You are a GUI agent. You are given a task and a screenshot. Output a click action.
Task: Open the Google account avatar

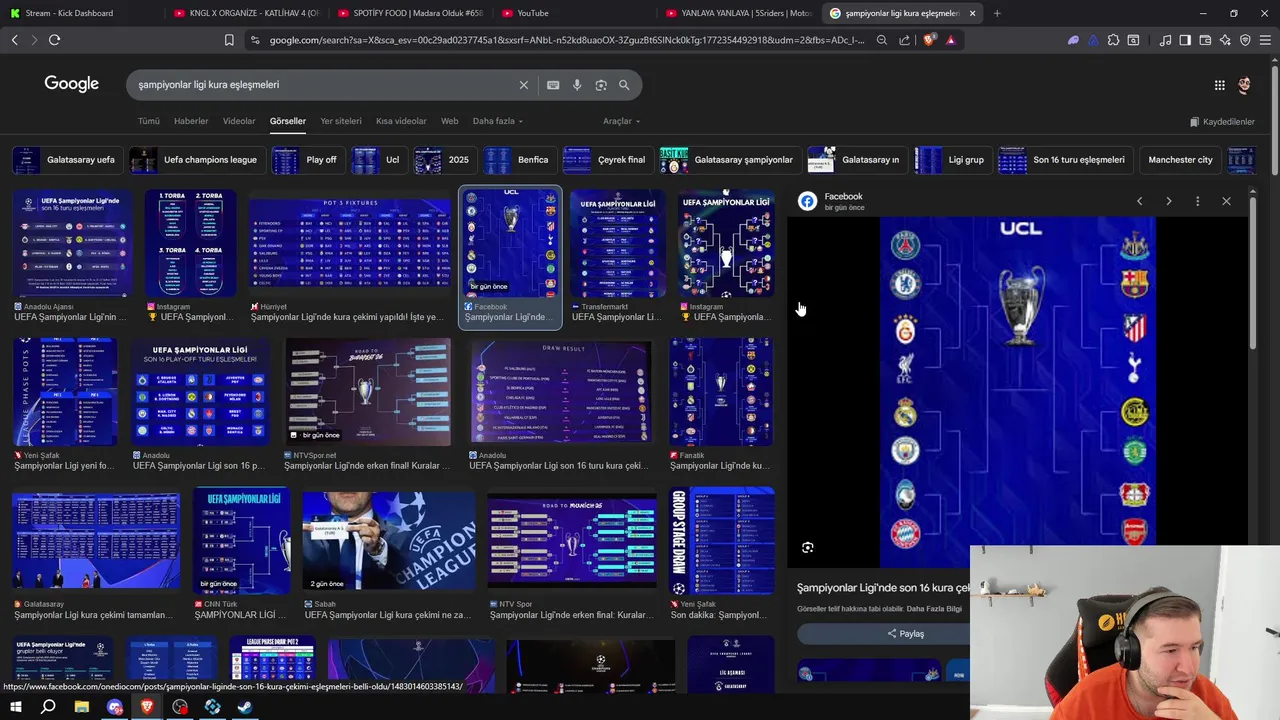1244,85
